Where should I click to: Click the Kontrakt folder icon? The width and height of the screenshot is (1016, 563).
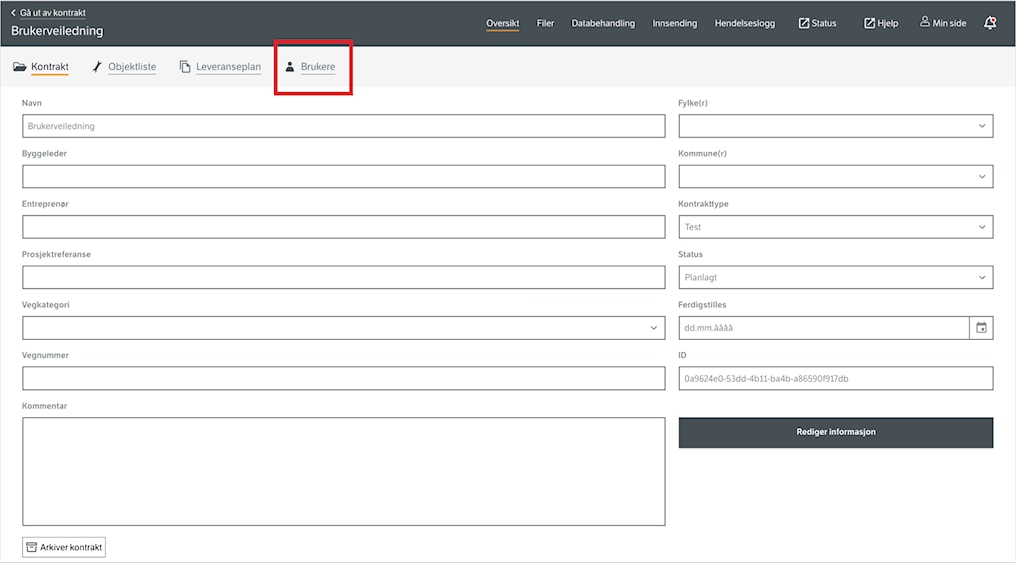coord(19,66)
